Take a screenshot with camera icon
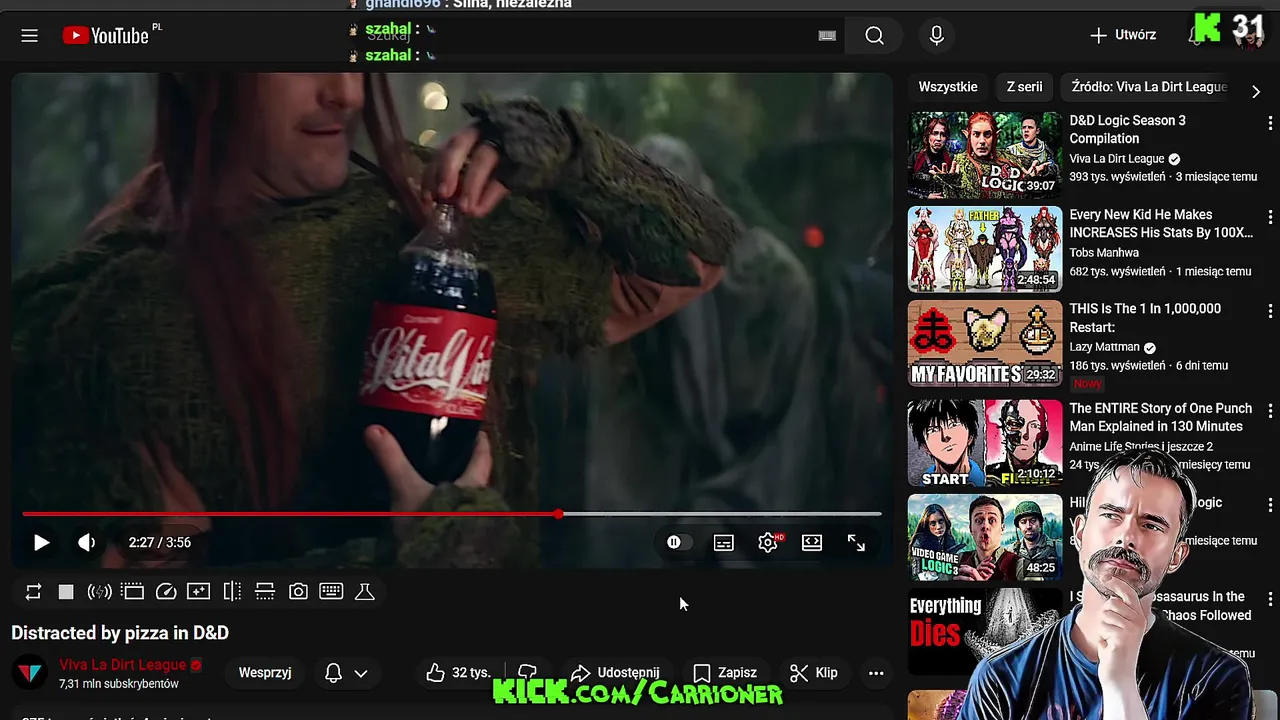Image resolution: width=1280 pixels, height=720 pixels. [298, 592]
